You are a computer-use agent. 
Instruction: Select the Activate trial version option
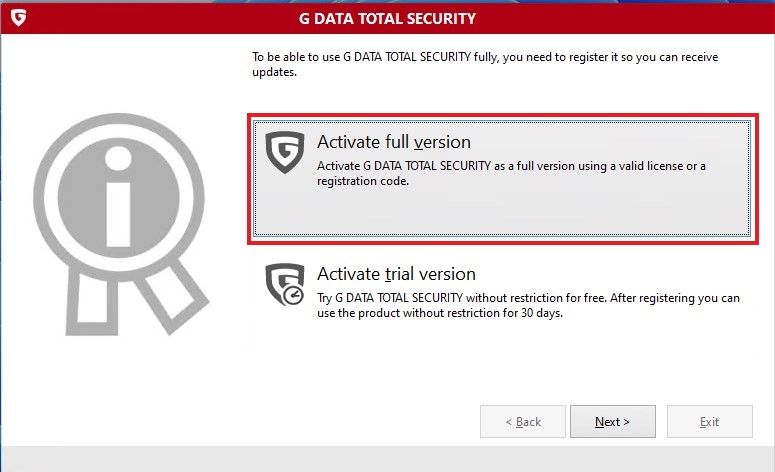pos(396,274)
